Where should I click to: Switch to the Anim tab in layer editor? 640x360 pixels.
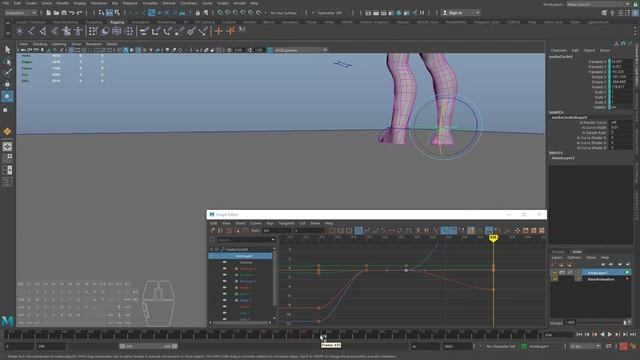pyautogui.click(x=577, y=251)
